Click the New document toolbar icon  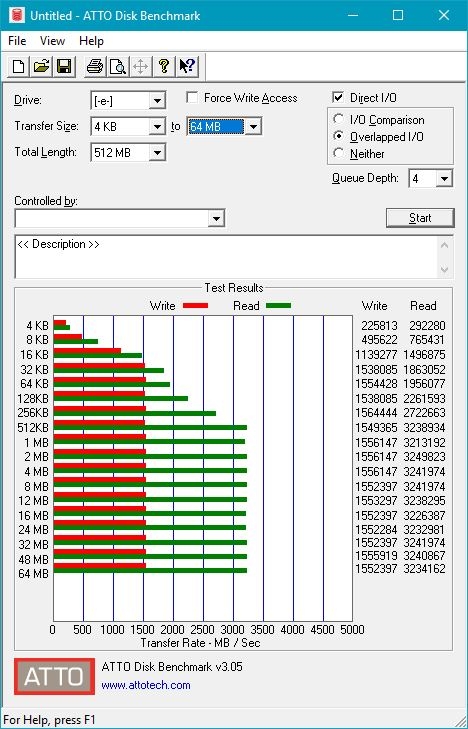click(x=18, y=66)
